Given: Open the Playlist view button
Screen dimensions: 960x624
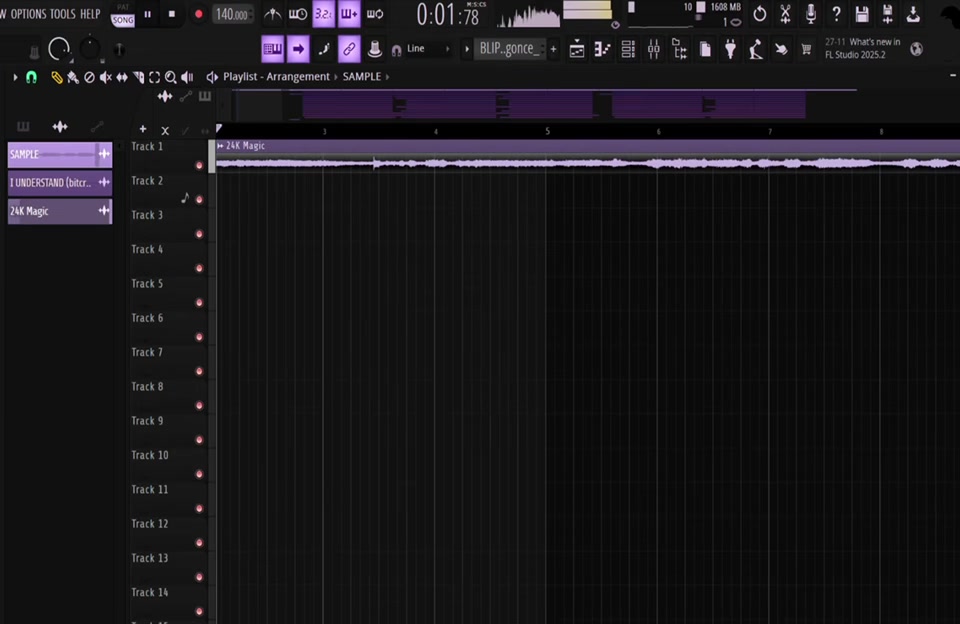Looking at the screenshot, I should coord(577,50).
